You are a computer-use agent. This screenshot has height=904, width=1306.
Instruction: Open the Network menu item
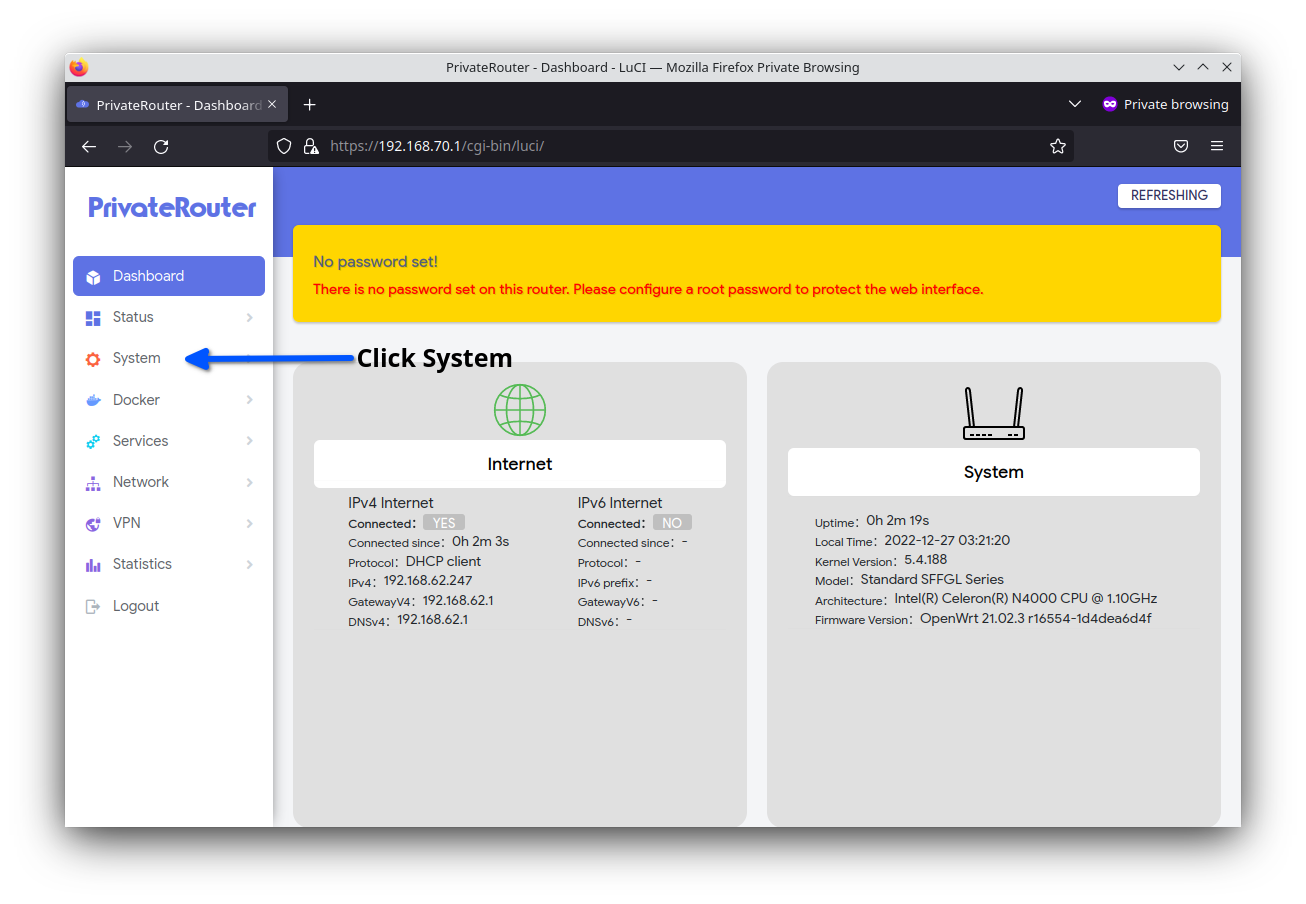click(169, 482)
